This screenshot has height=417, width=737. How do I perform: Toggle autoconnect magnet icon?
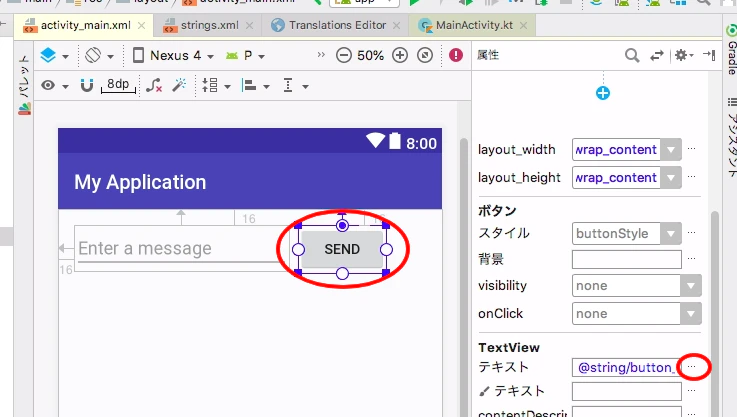[86, 85]
